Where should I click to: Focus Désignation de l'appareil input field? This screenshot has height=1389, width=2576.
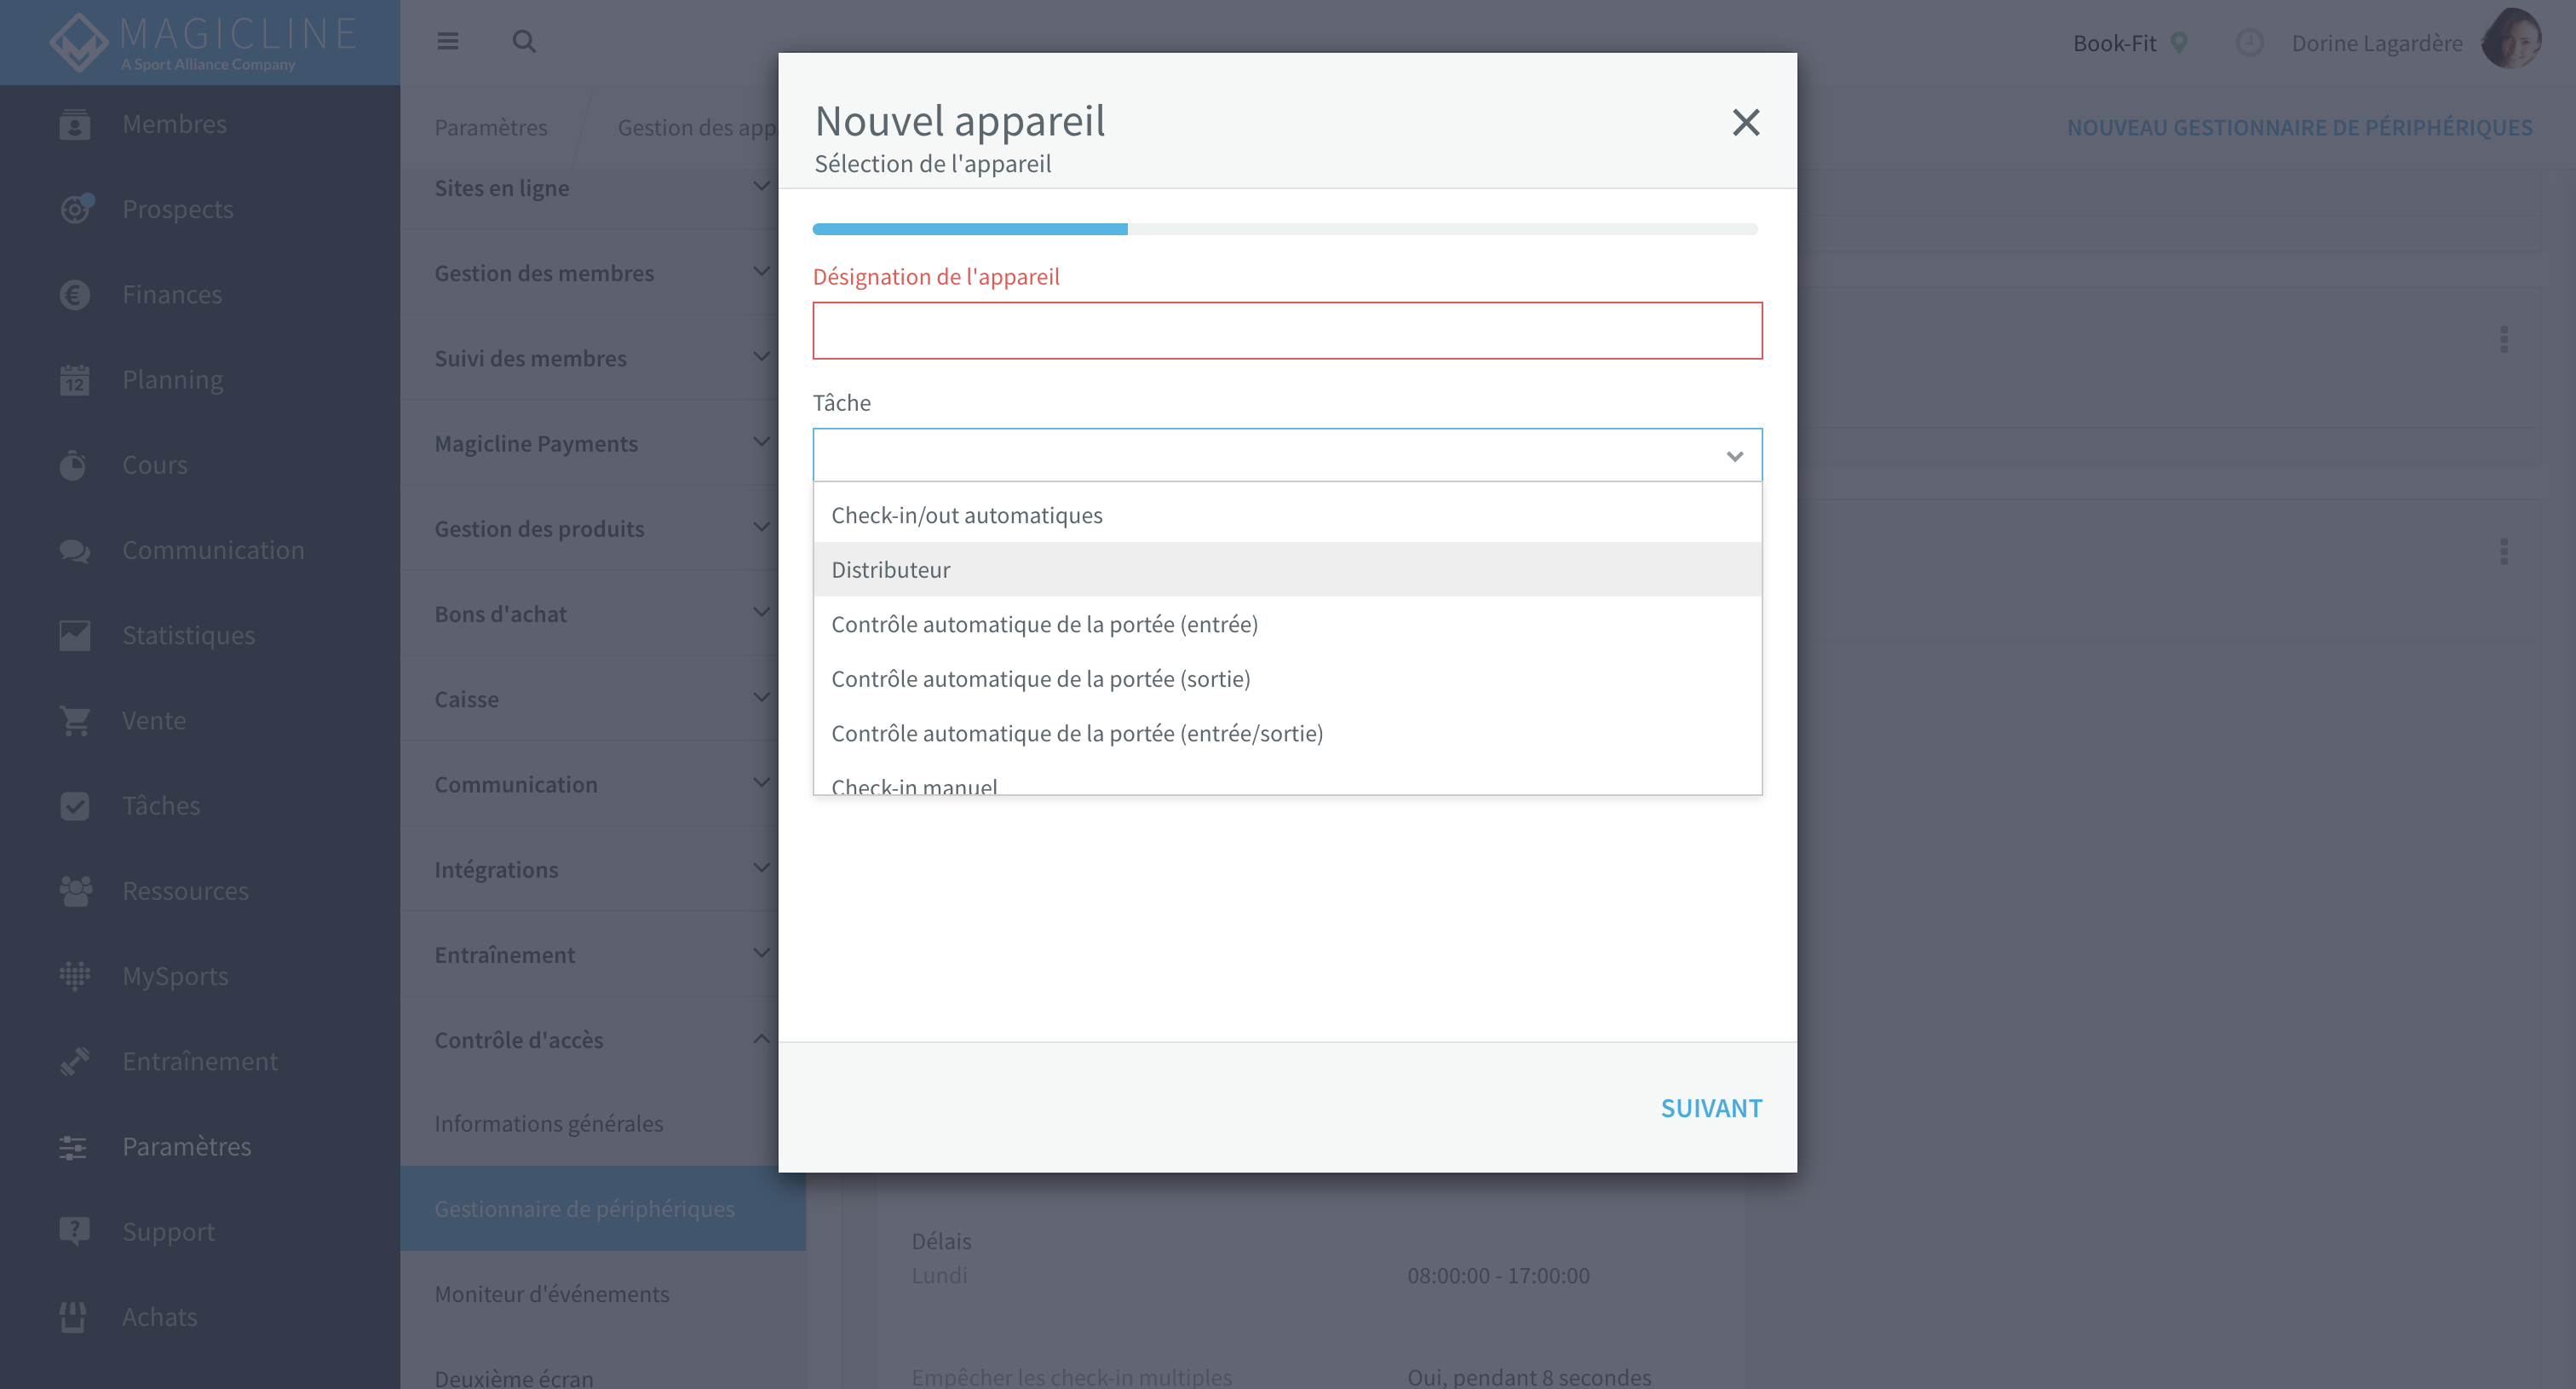[x=1287, y=331]
